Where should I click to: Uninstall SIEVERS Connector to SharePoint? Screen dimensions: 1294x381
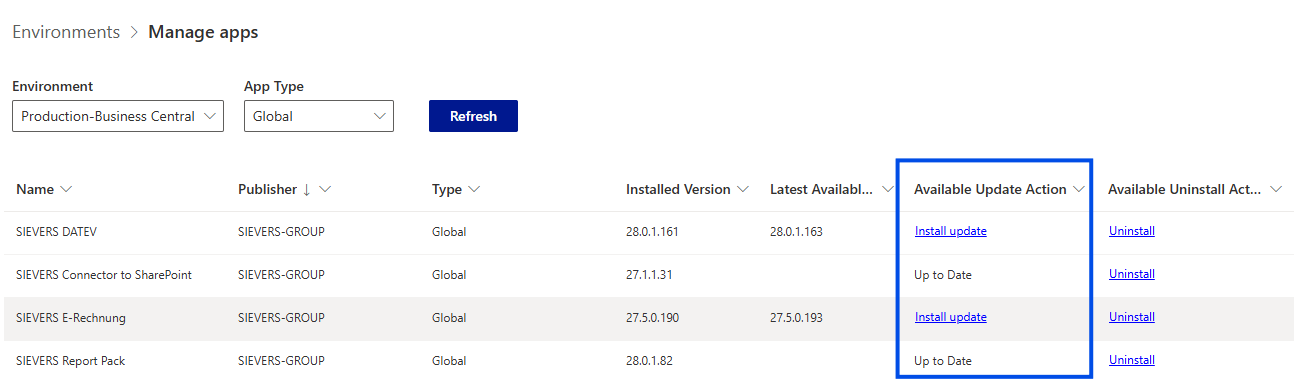1131,274
